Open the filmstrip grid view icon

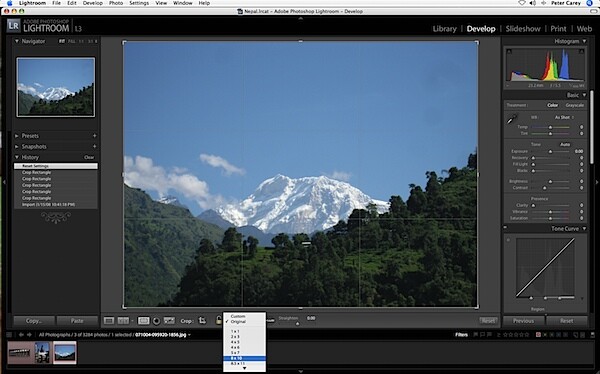coord(9,335)
